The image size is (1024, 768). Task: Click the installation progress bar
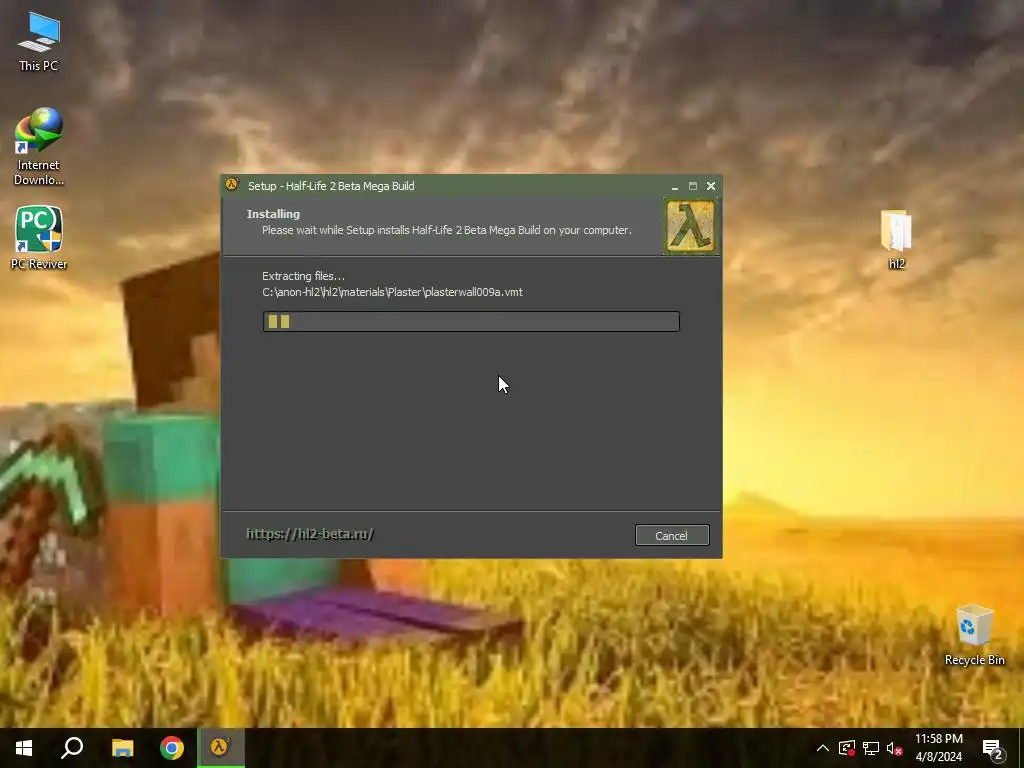[x=471, y=321]
